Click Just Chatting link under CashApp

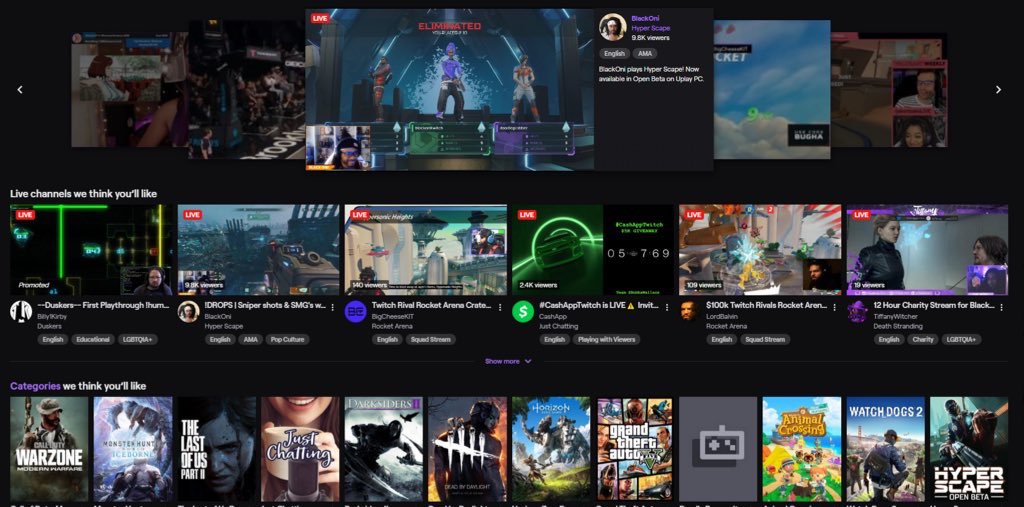tap(558, 326)
